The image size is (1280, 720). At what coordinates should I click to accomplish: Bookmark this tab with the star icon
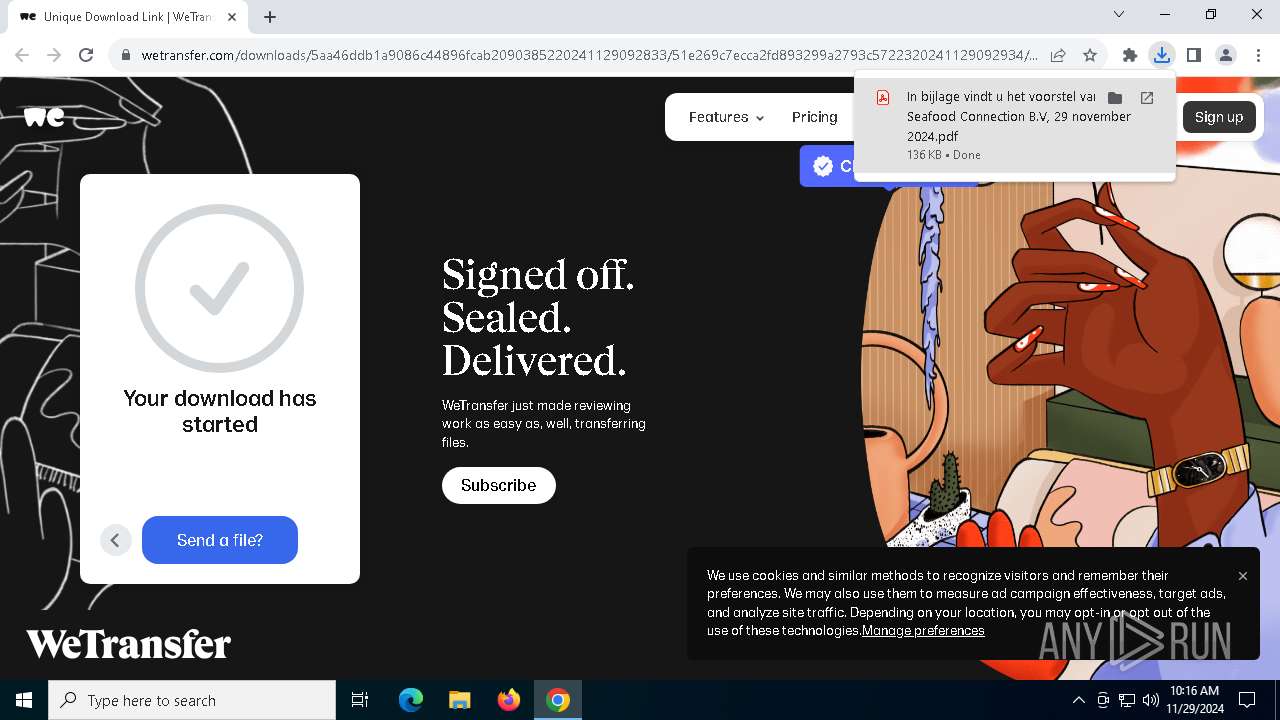tap(1090, 55)
